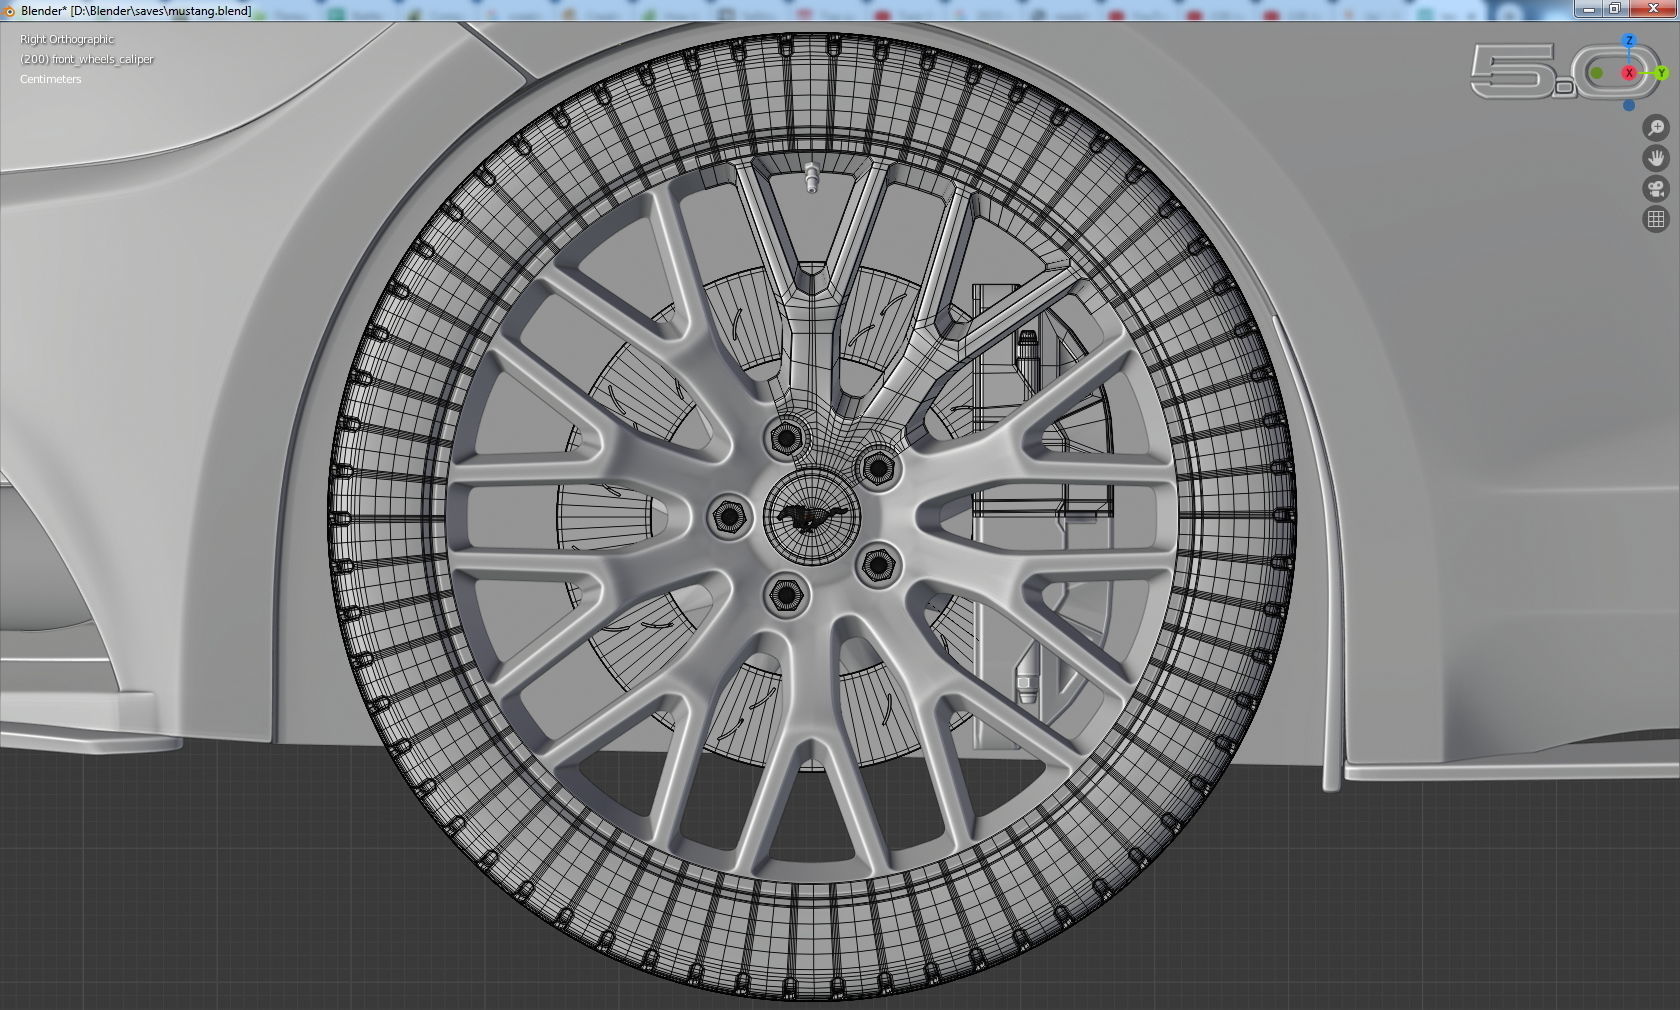The height and width of the screenshot is (1010, 1680).
Task: Click the red X axis on gizmo
Action: [1629, 73]
